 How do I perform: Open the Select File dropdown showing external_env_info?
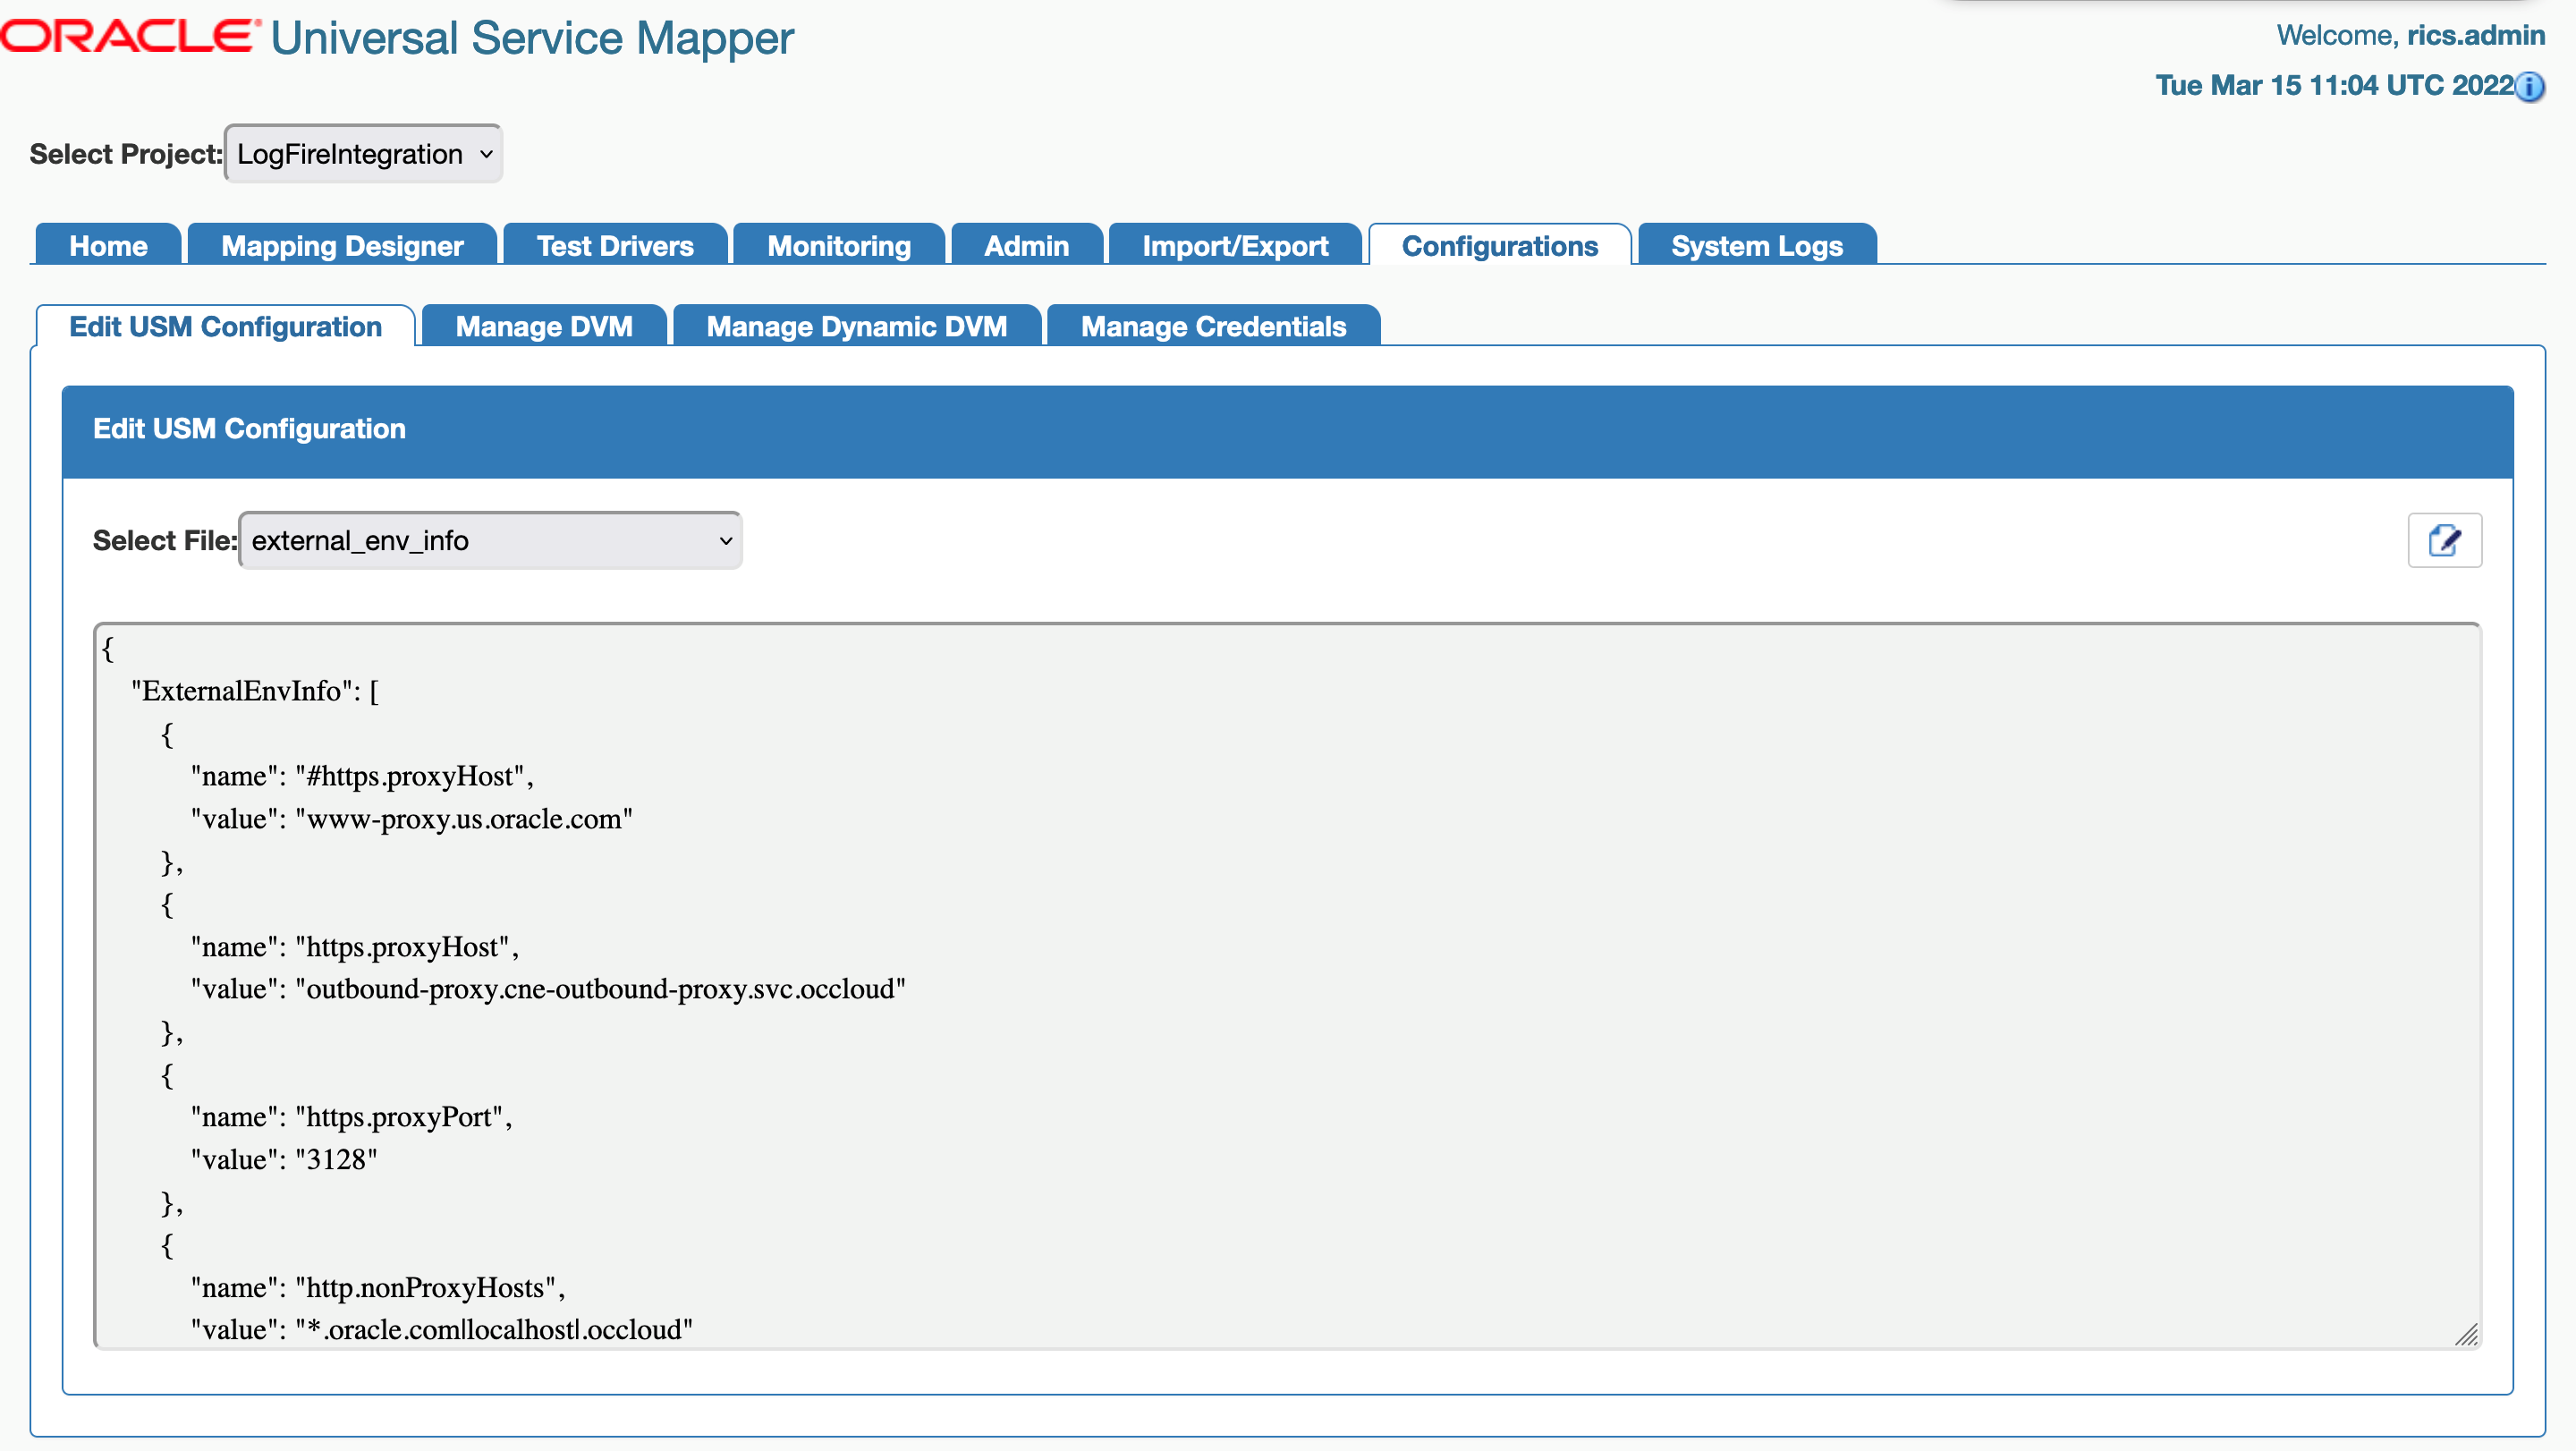489,540
